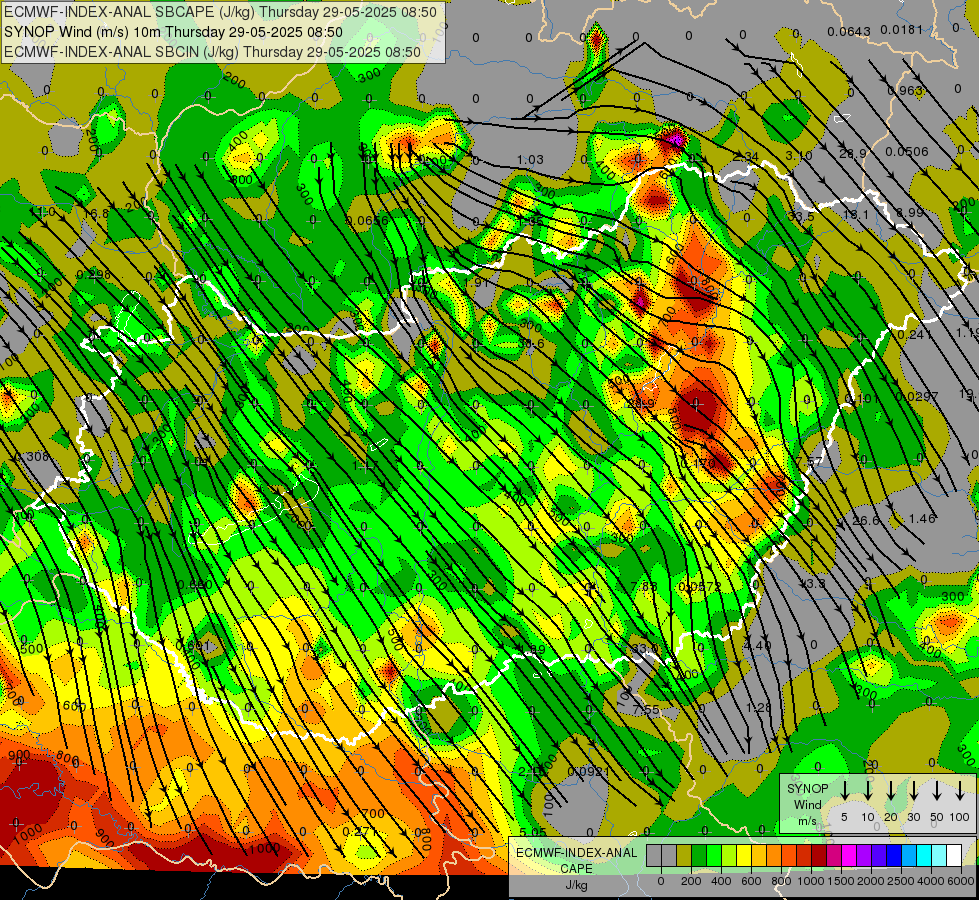Screen dimensions: 979x900
Task: Pick the white swatch at 6000 J/kg
Action: click(x=954, y=856)
